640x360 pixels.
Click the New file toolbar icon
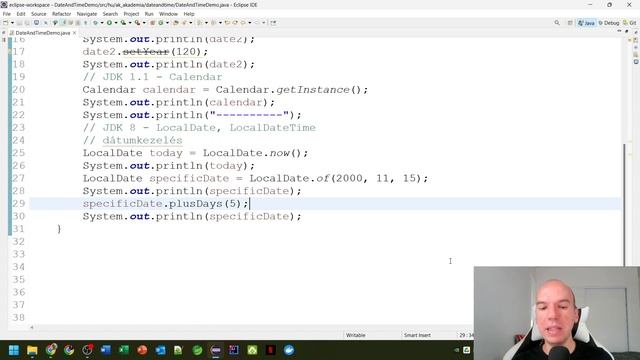[x=6, y=23]
